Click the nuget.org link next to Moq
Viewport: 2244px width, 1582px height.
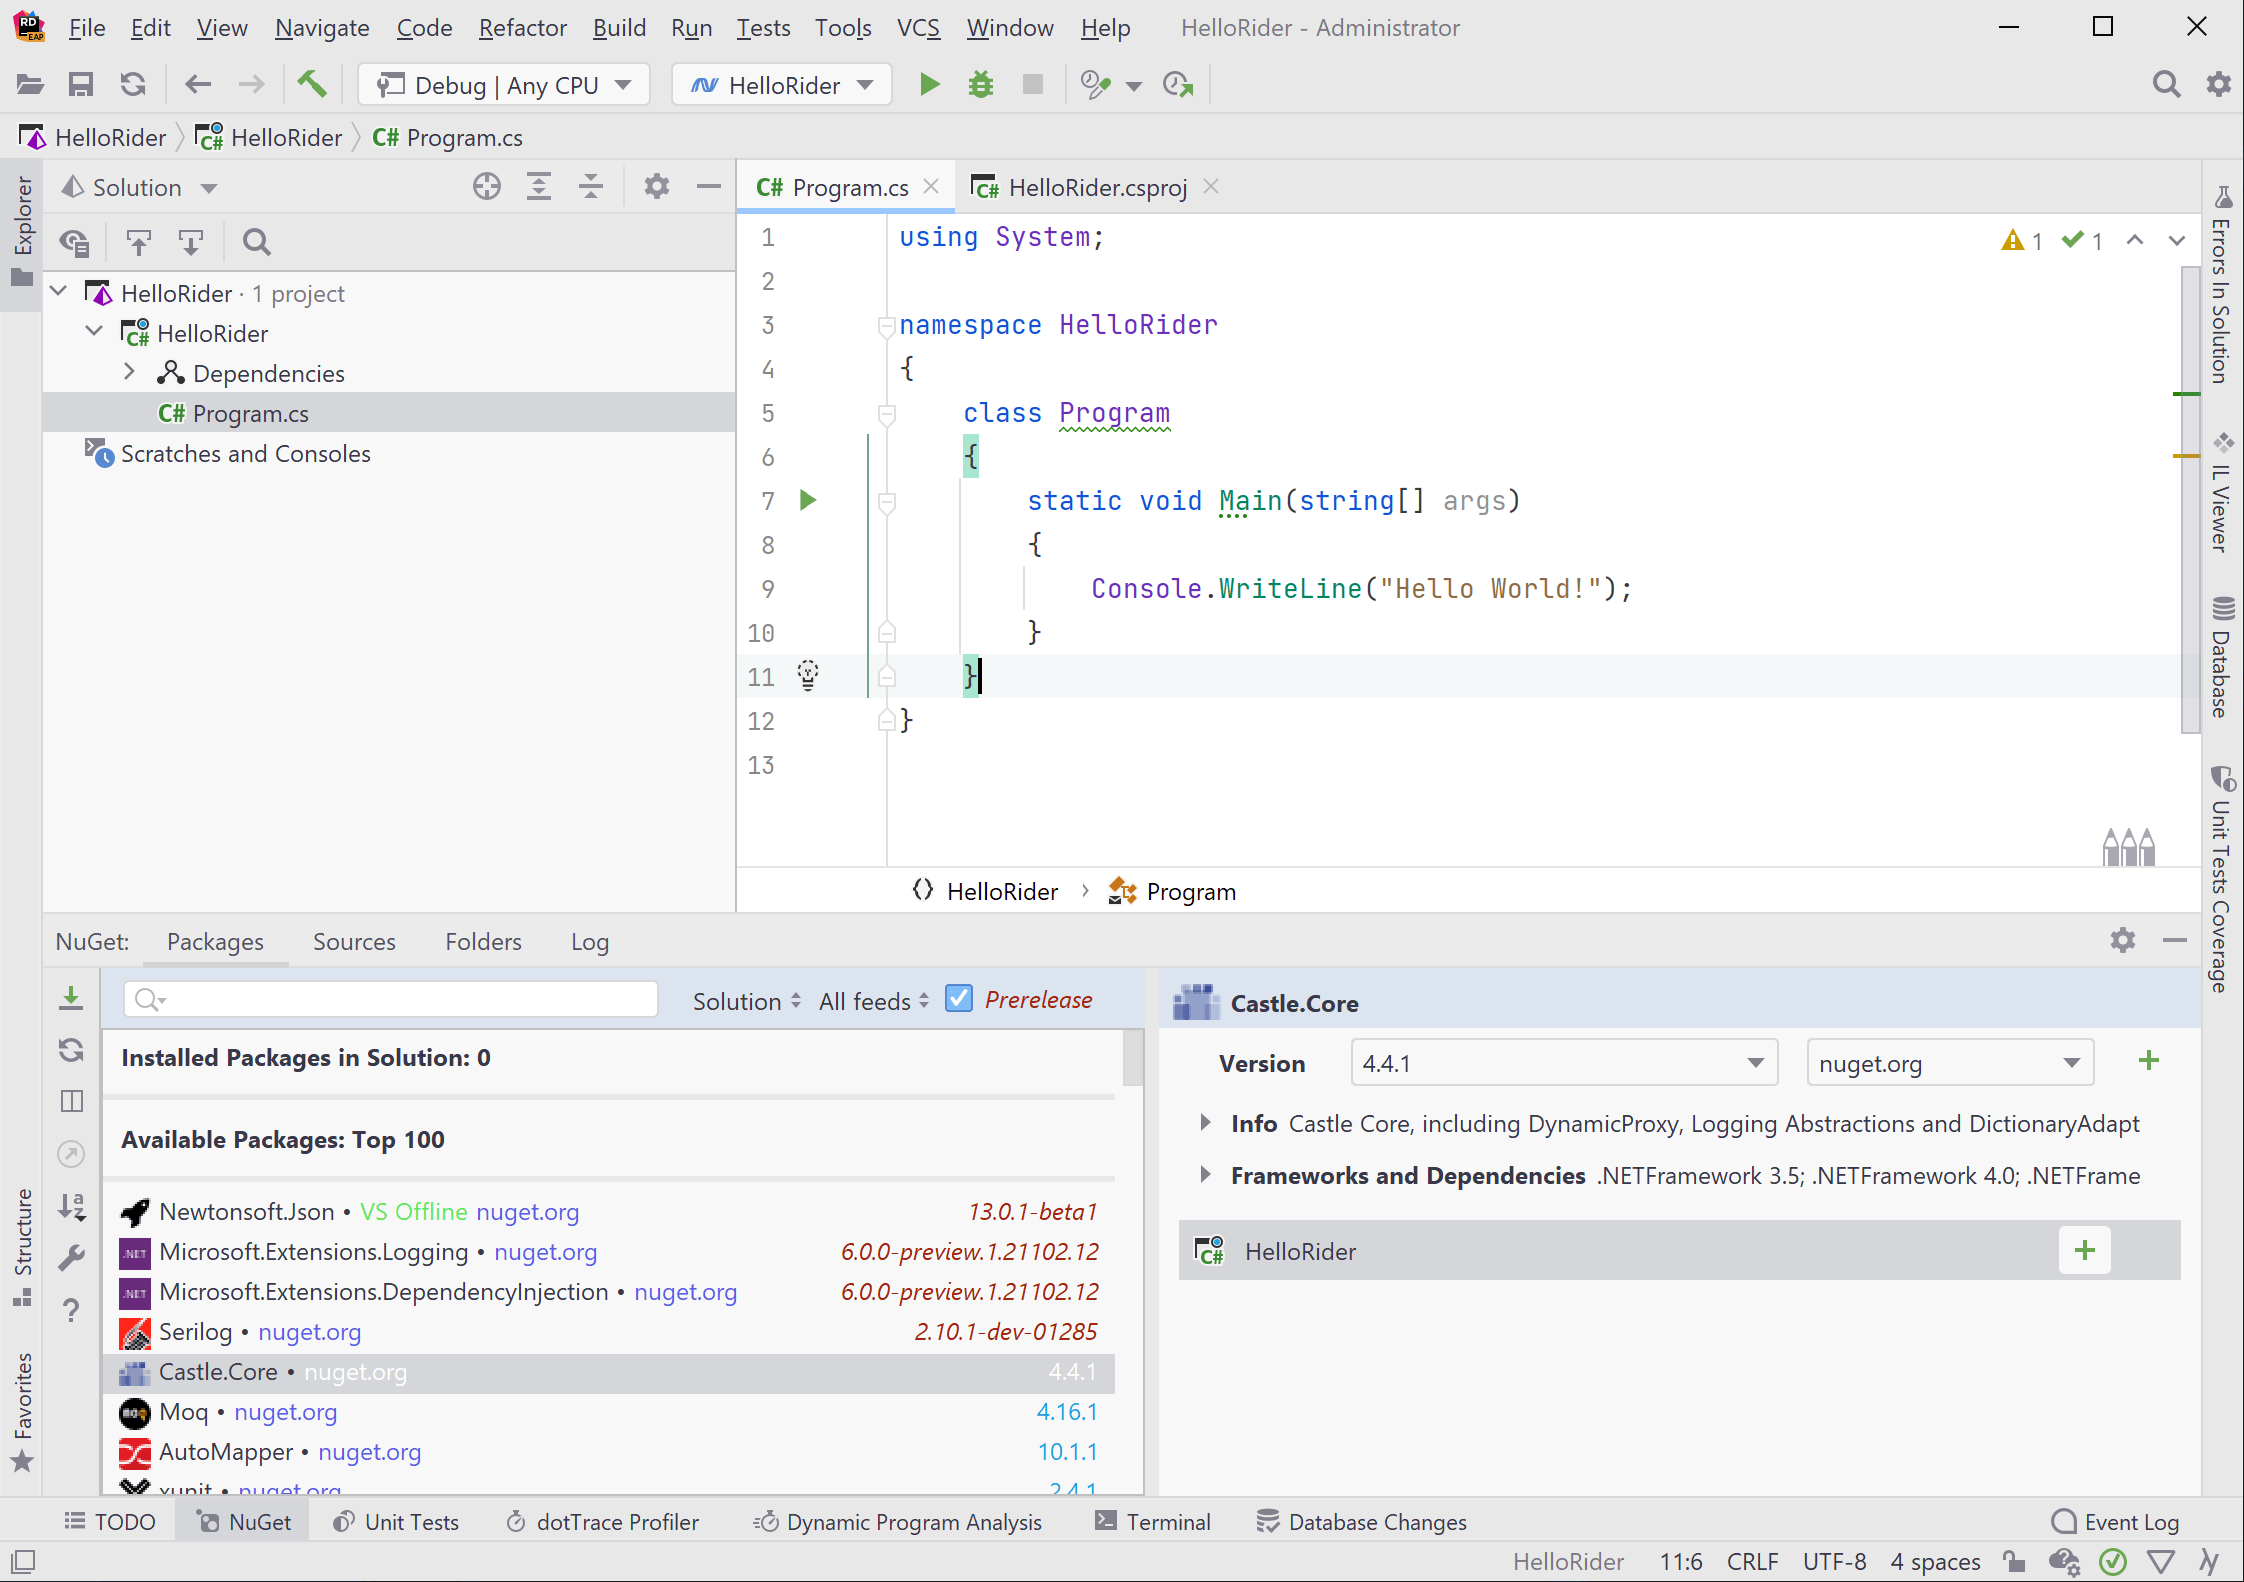click(286, 1412)
